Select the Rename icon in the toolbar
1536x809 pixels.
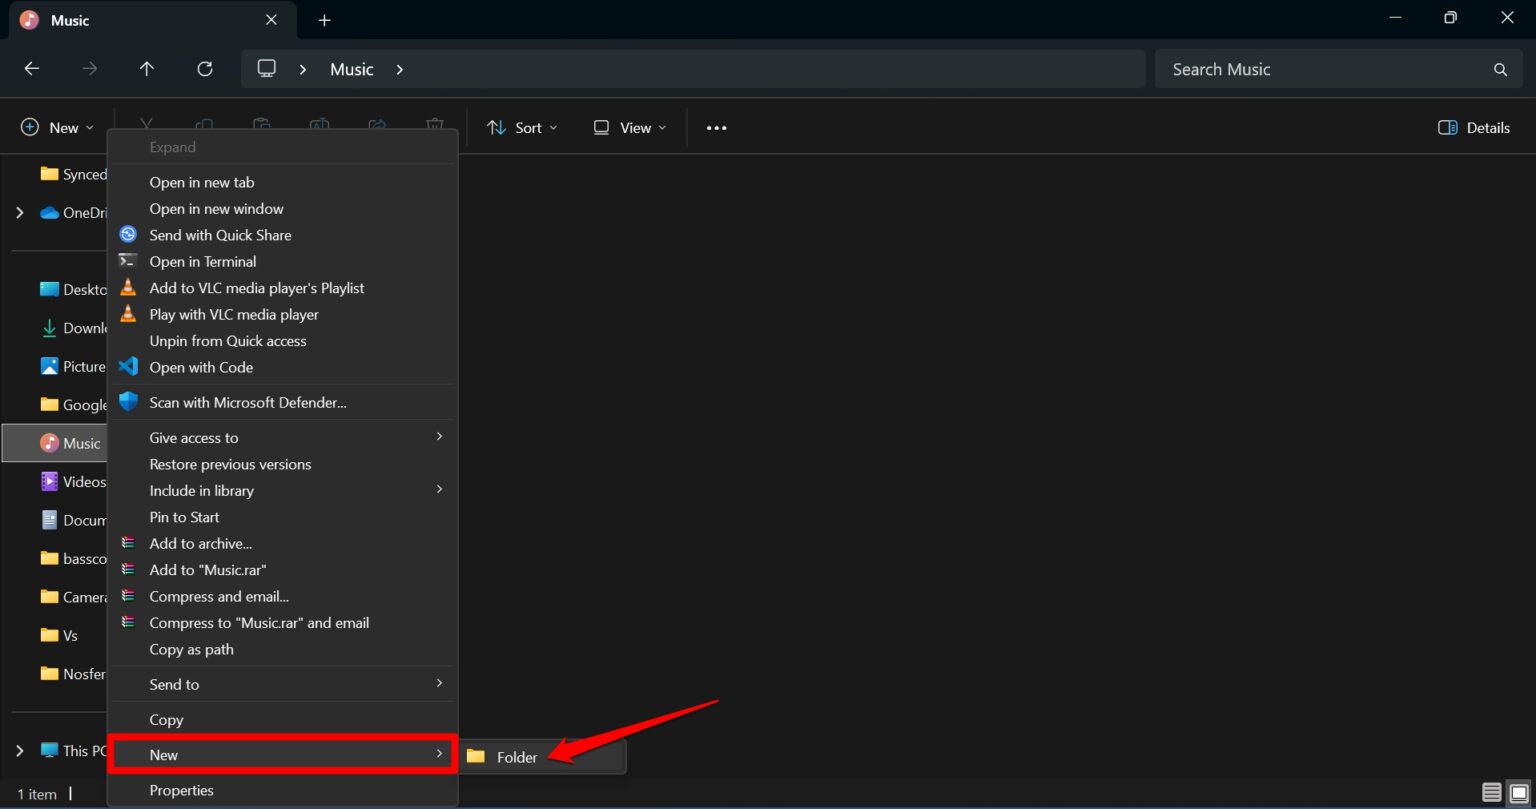tap(319, 127)
